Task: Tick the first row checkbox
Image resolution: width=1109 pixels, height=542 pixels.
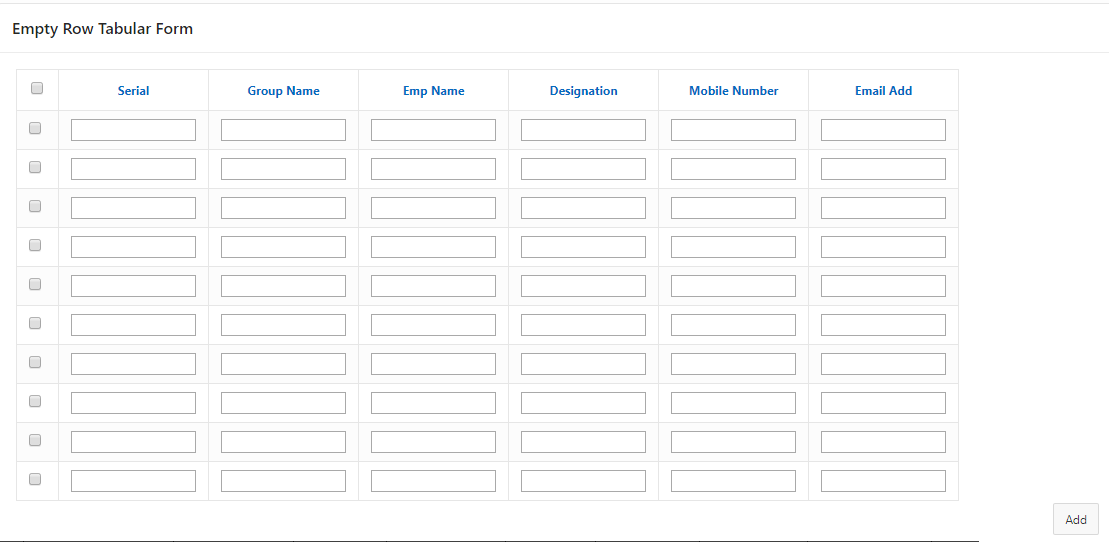Action: pos(35,128)
